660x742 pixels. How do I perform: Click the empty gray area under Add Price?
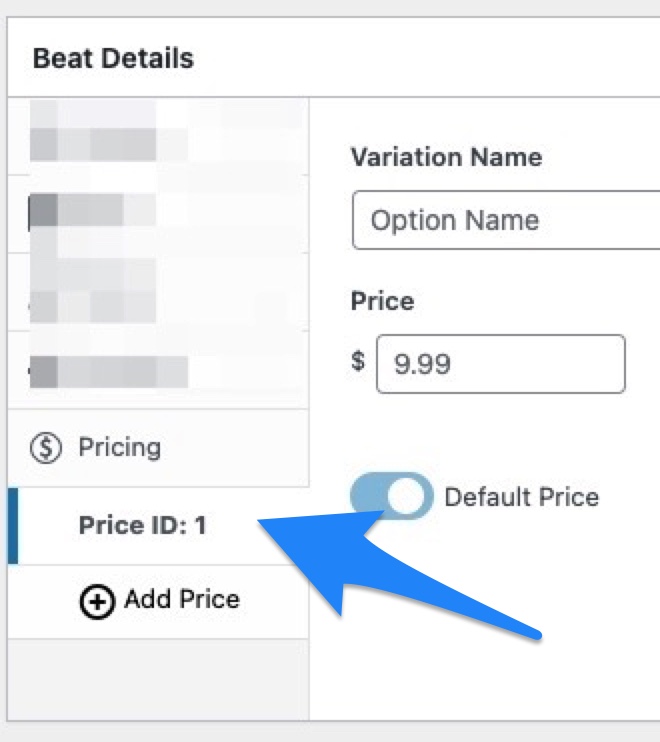coord(158,680)
